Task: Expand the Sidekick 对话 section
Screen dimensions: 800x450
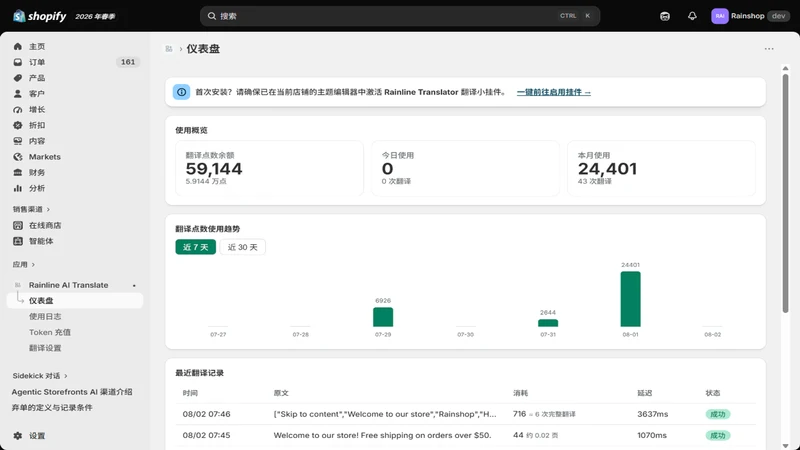Action: point(40,376)
